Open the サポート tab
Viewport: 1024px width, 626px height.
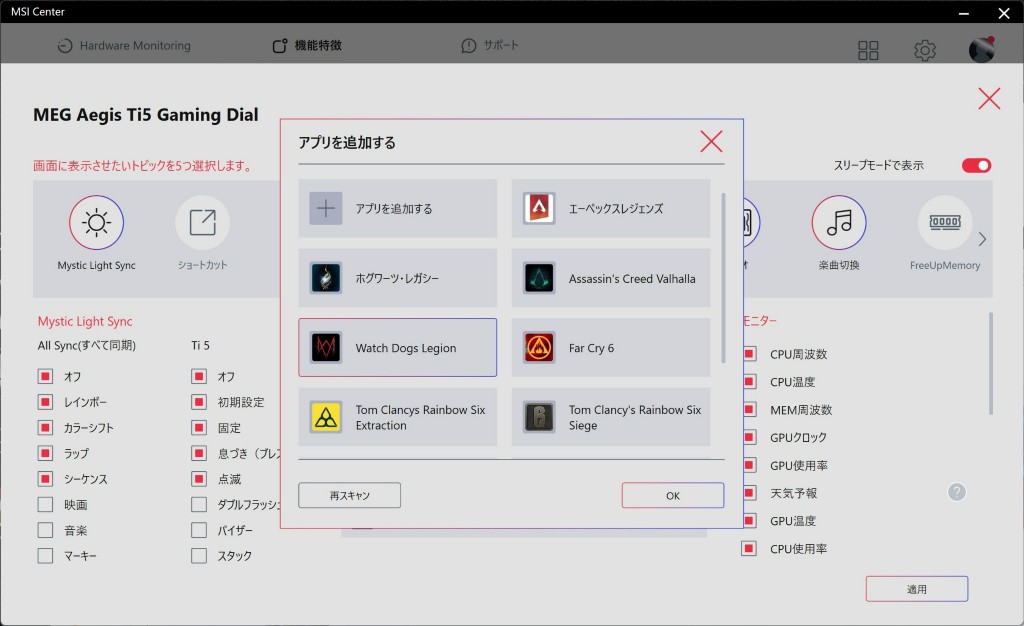coord(490,46)
